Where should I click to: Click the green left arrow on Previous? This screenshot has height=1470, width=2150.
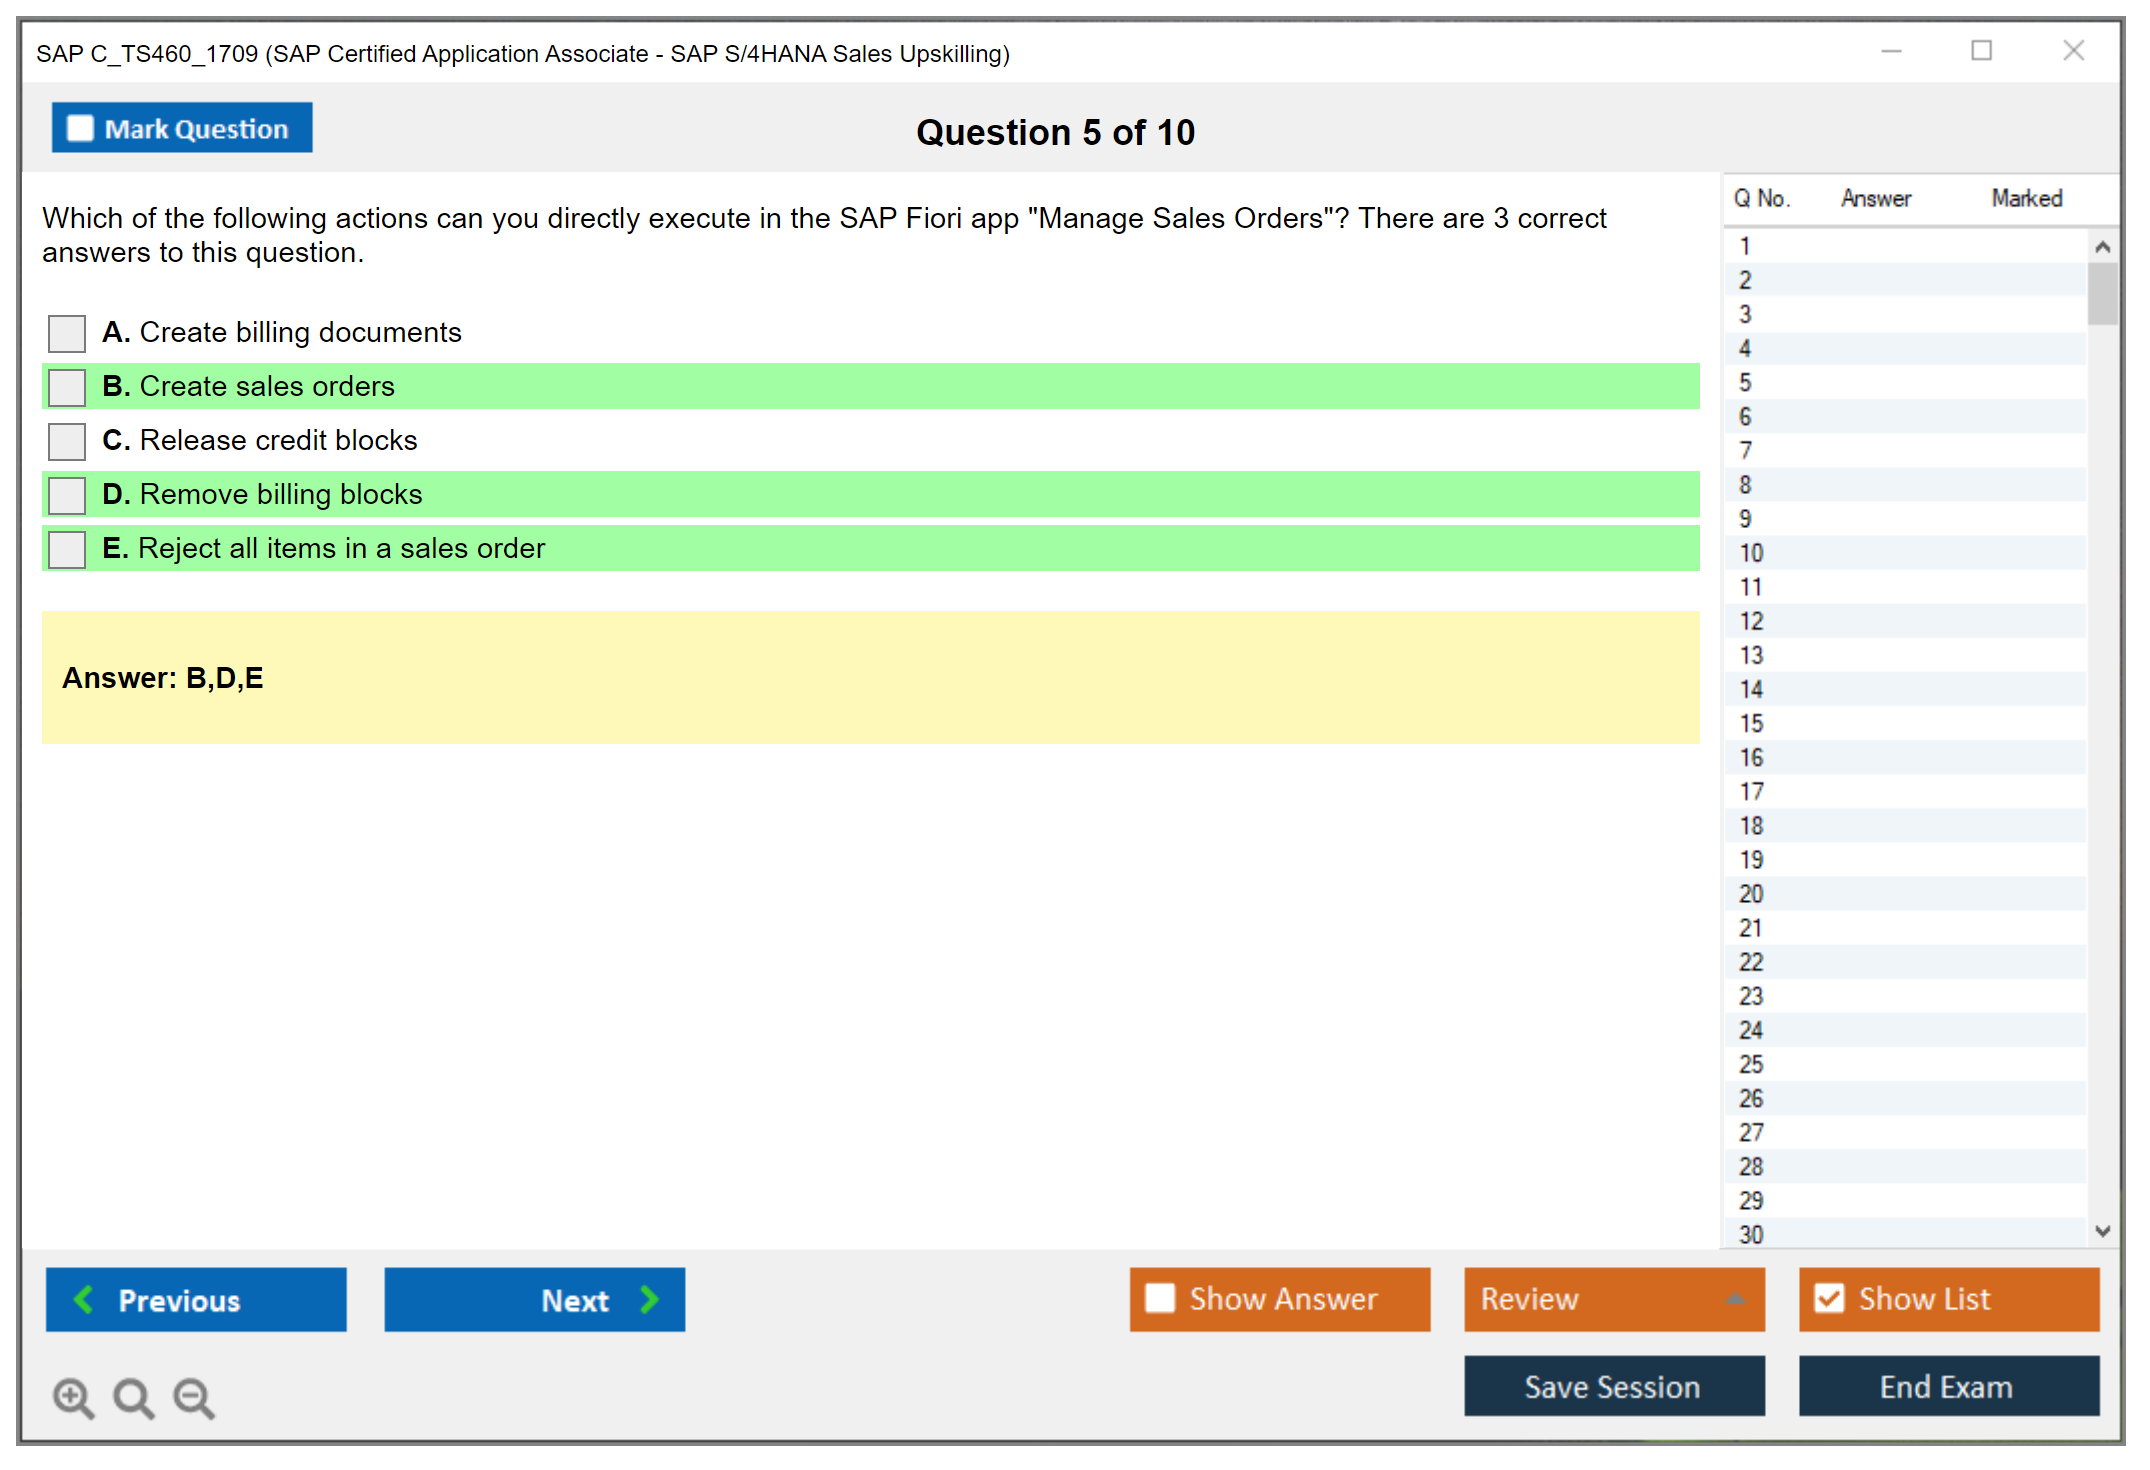[84, 1299]
